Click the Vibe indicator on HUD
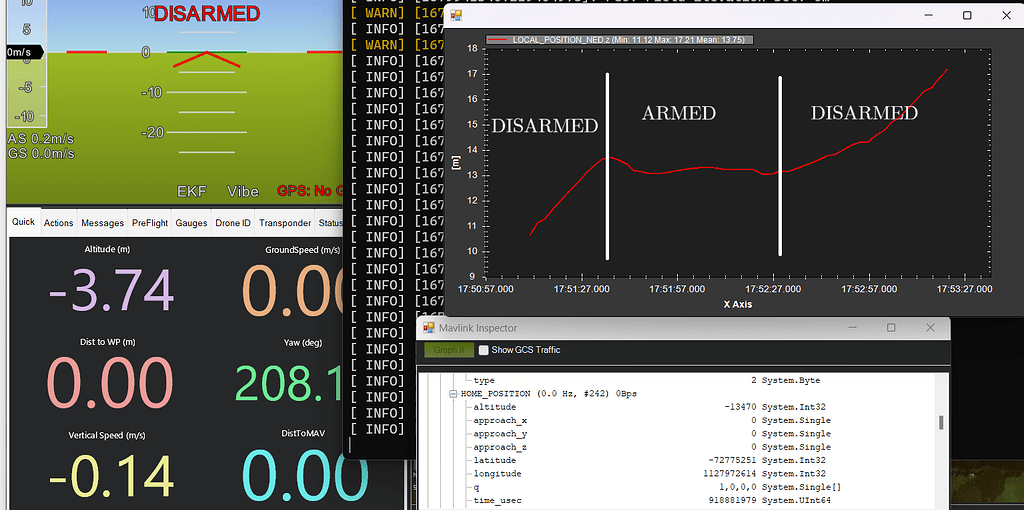1024x510 pixels. click(242, 191)
